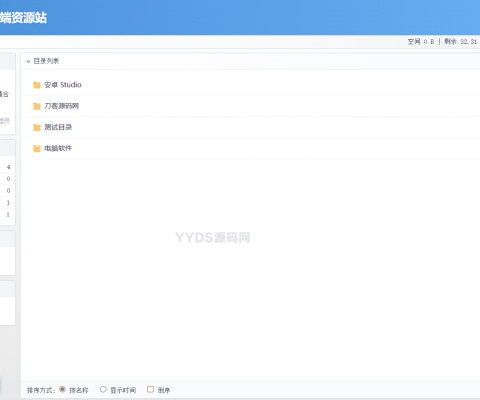480x400 pixels.
Task: Click the 目录列表 breadcrumb header
Action: [x=46, y=61]
